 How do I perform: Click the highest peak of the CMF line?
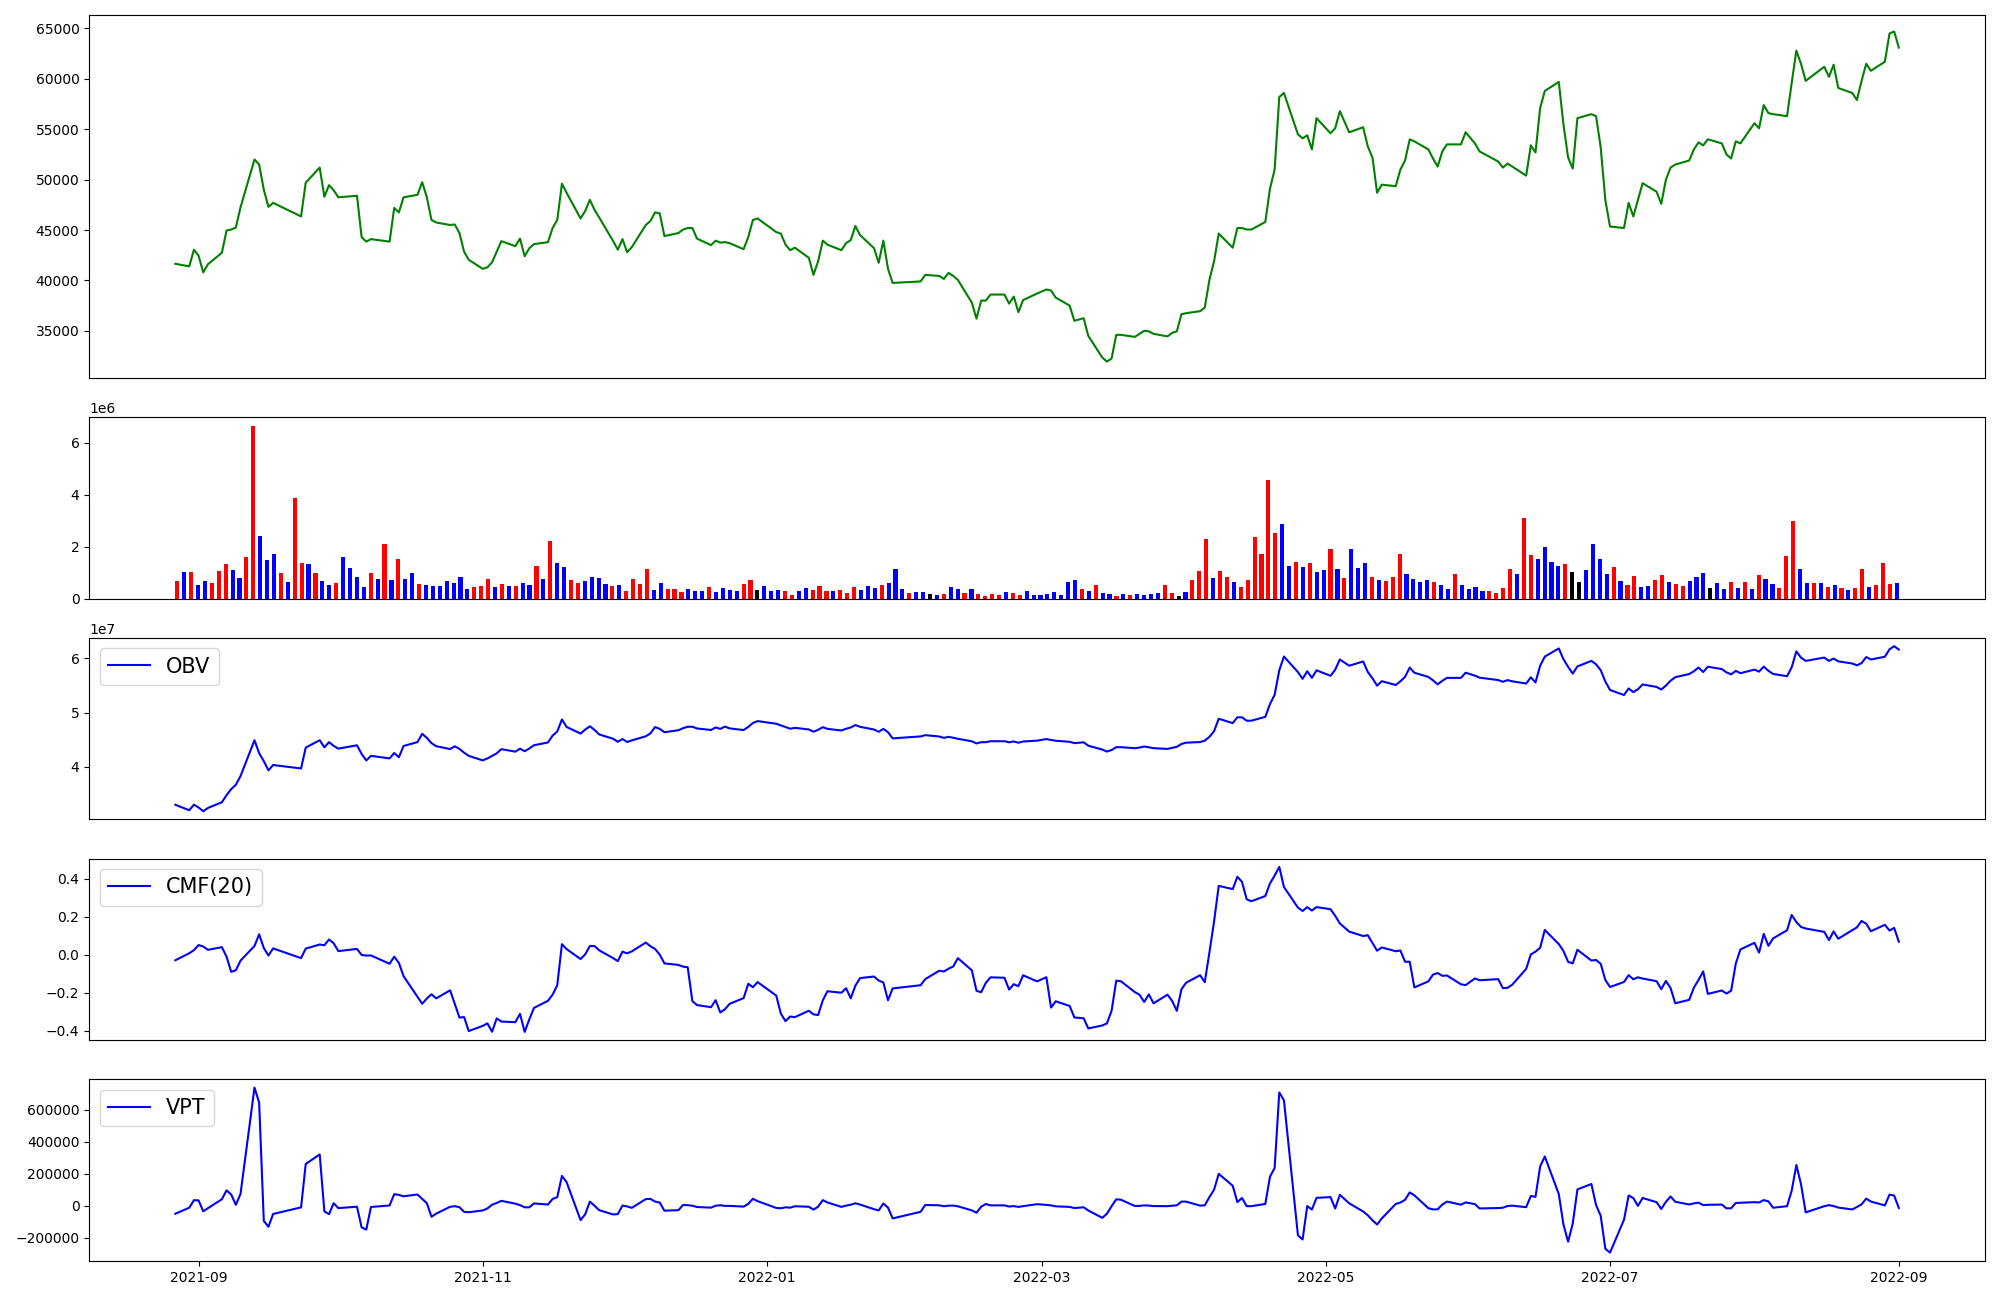tap(1279, 867)
